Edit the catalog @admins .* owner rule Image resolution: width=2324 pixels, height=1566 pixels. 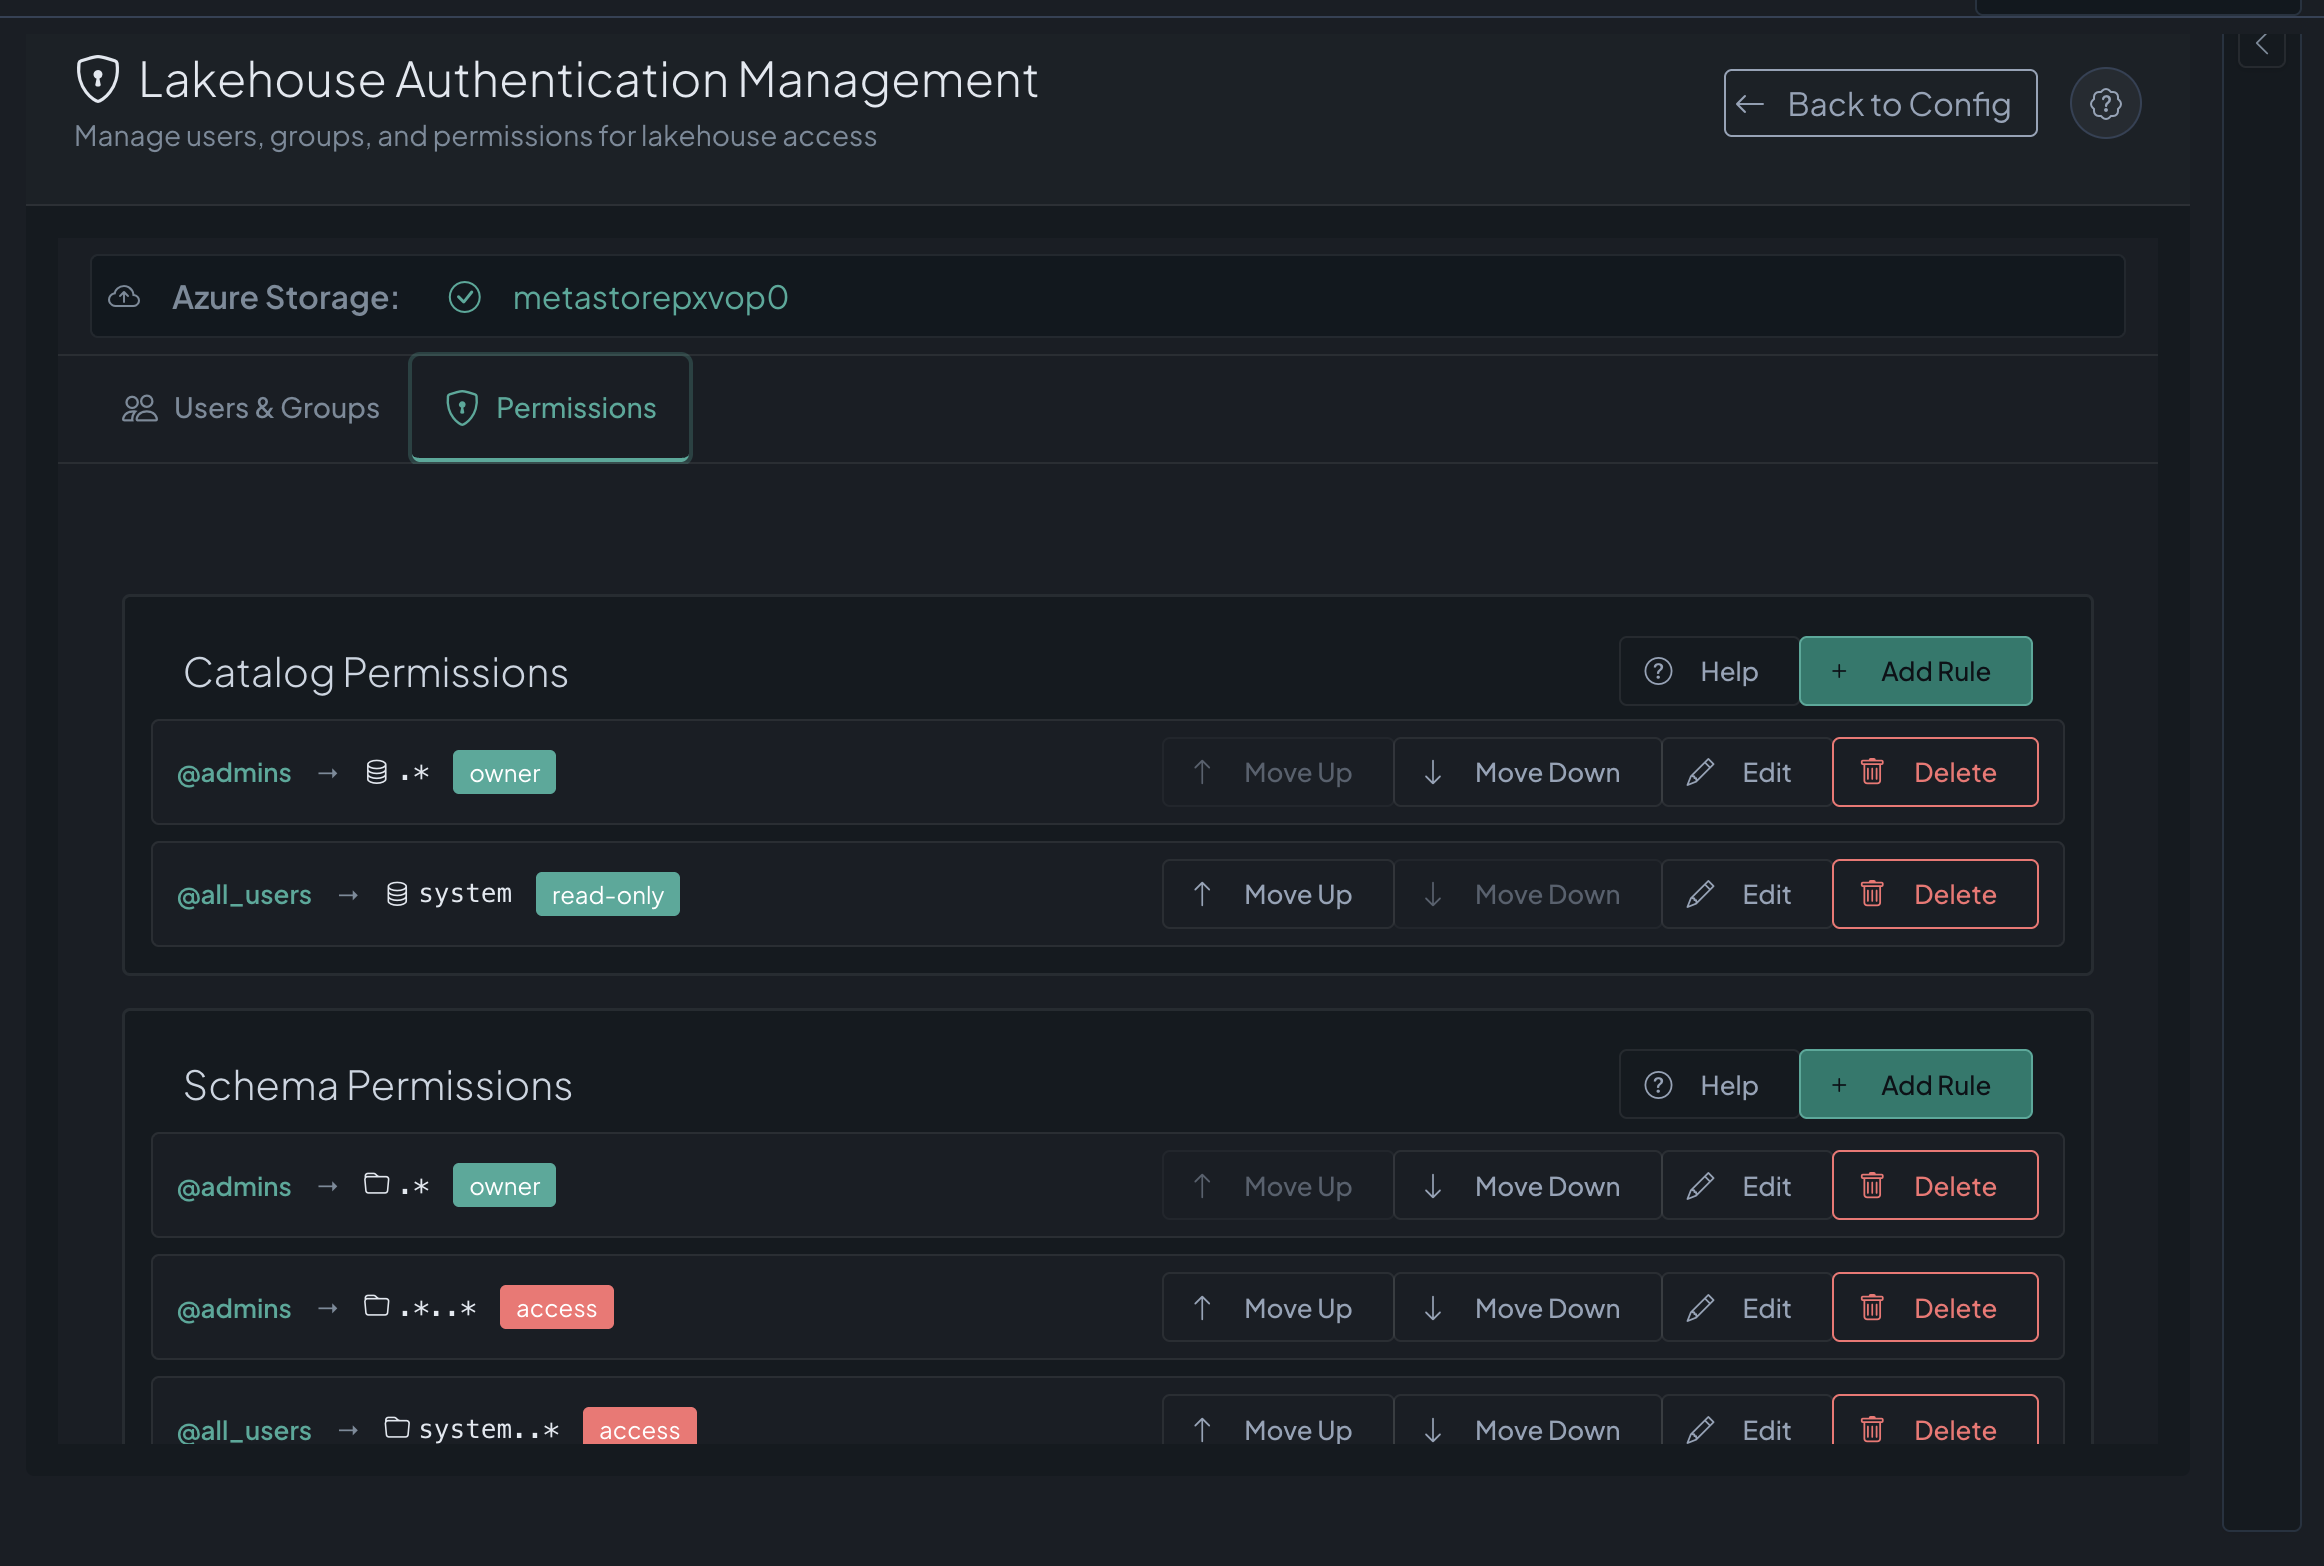click(1746, 772)
